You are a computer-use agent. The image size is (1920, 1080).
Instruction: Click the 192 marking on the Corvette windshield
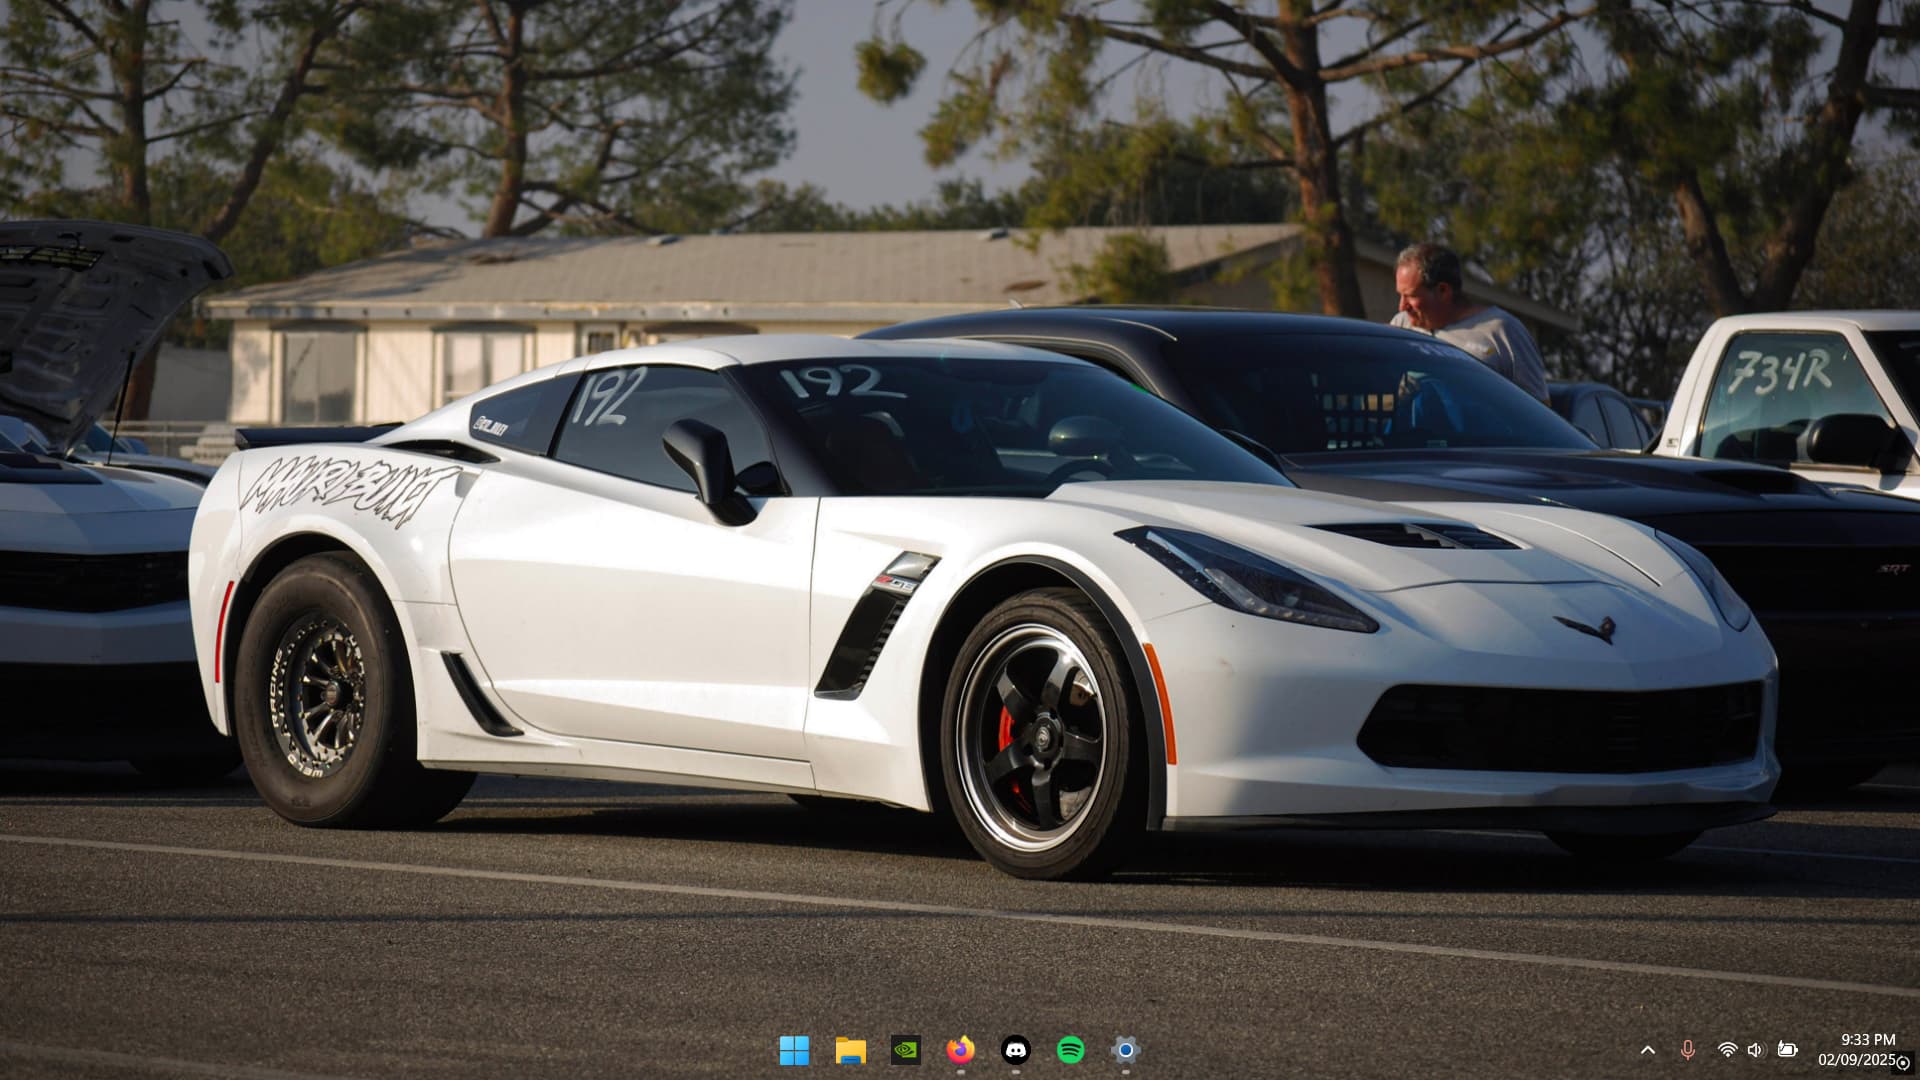(x=842, y=382)
